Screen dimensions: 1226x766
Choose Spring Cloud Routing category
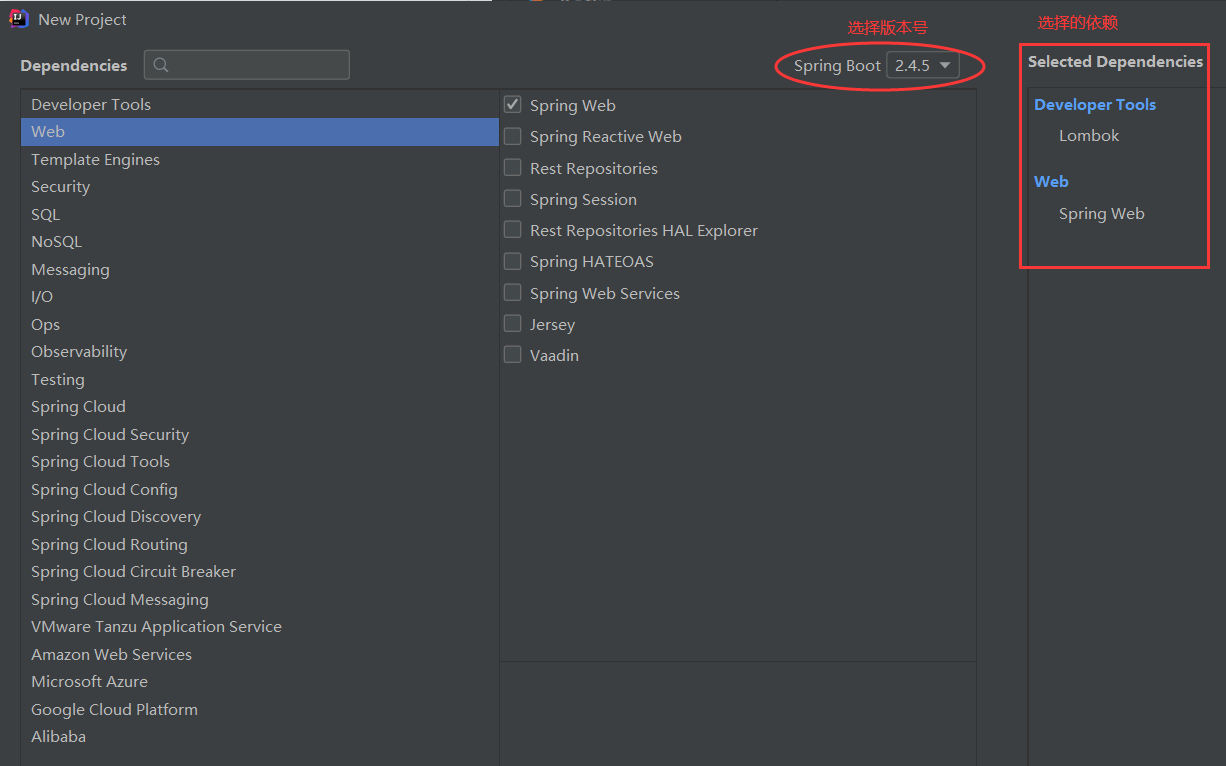tap(259, 544)
